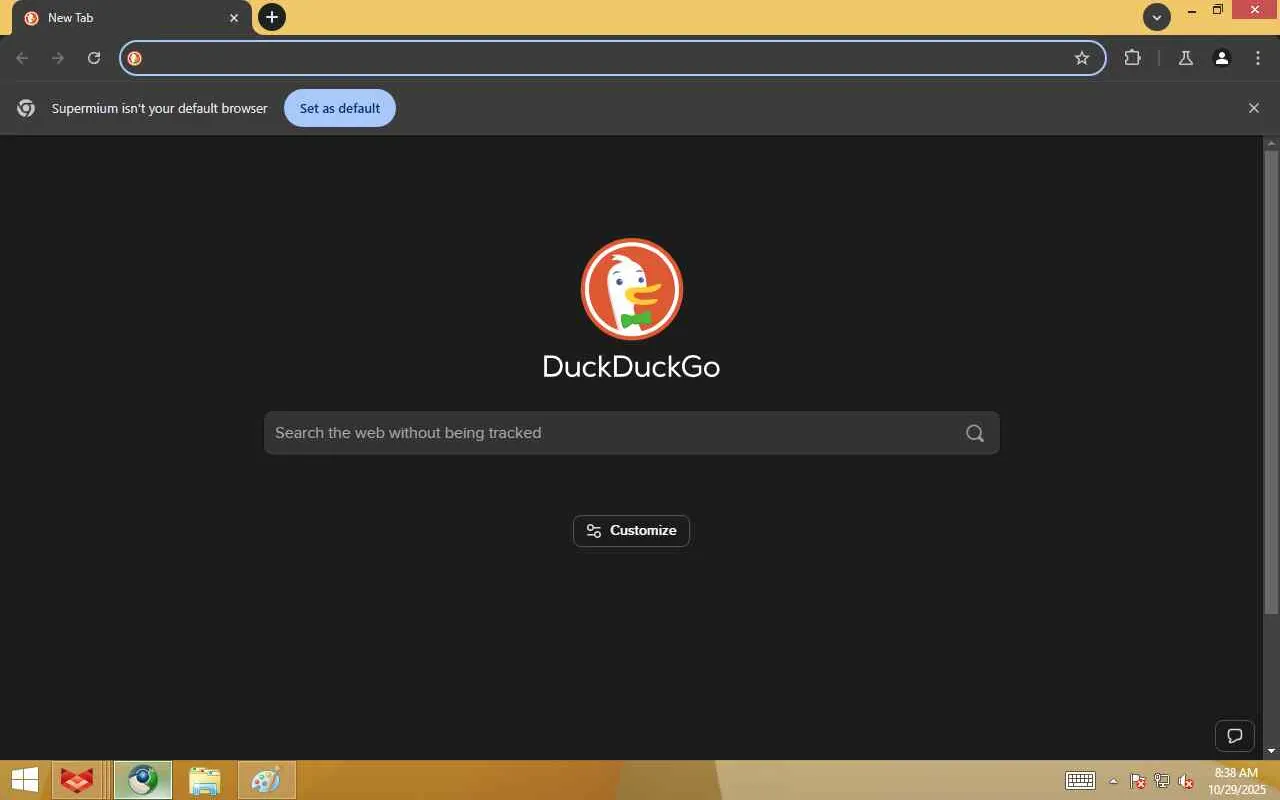The image size is (1280, 800).
Task: Open the tab search dropdown arrow
Action: click(x=1157, y=17)
